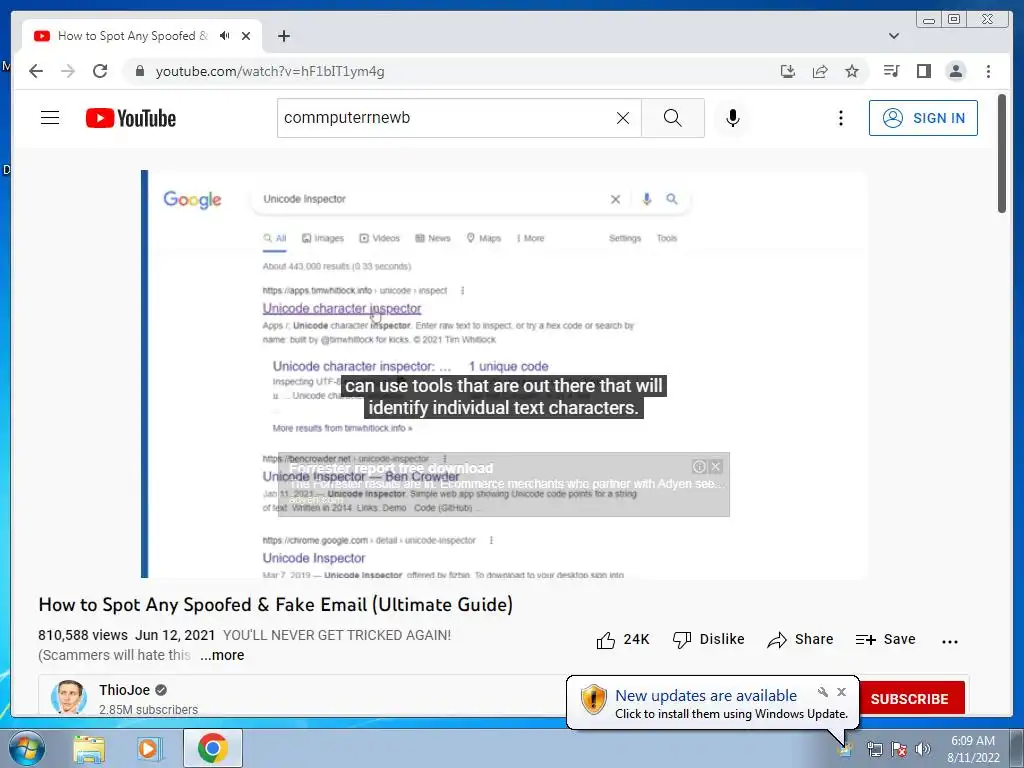Click the Dislike button
This screenshot has width=1024, height=768.
tap(708, 639)
